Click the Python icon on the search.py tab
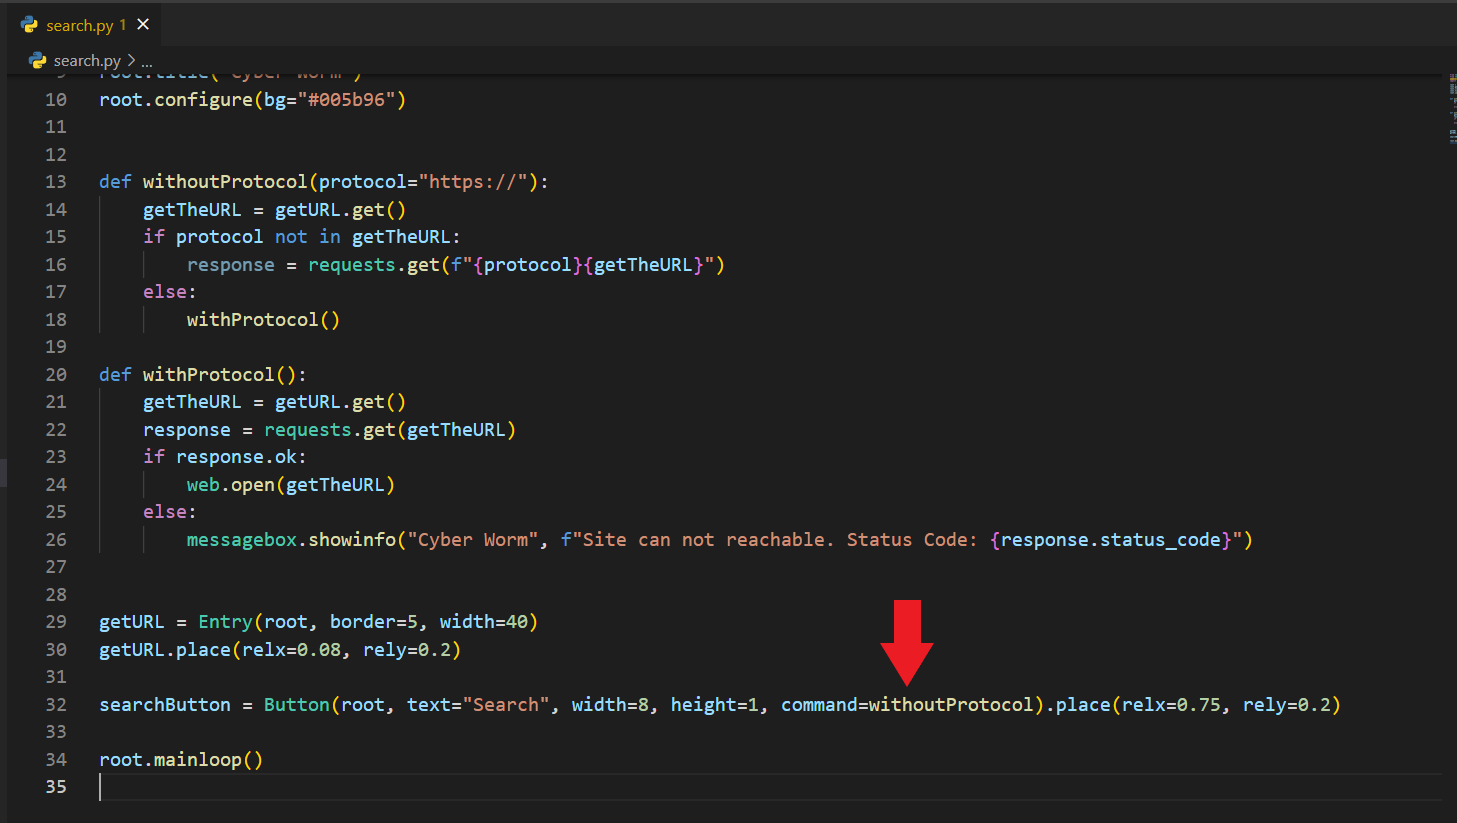 point(29,25)
